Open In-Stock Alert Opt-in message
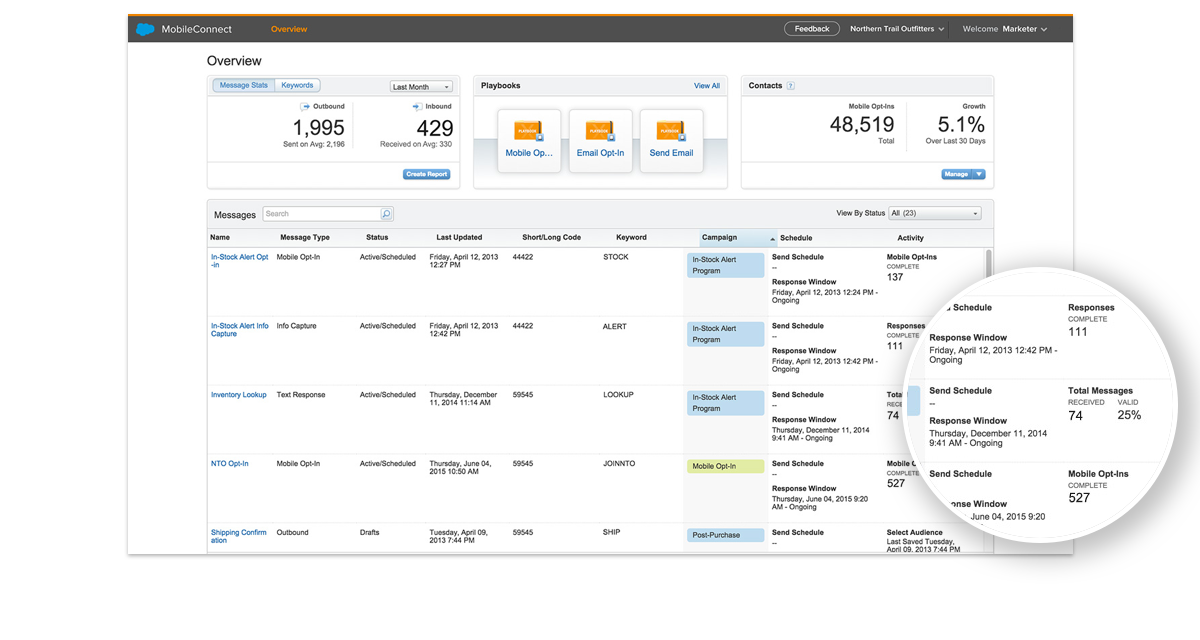 click(240, 261)
